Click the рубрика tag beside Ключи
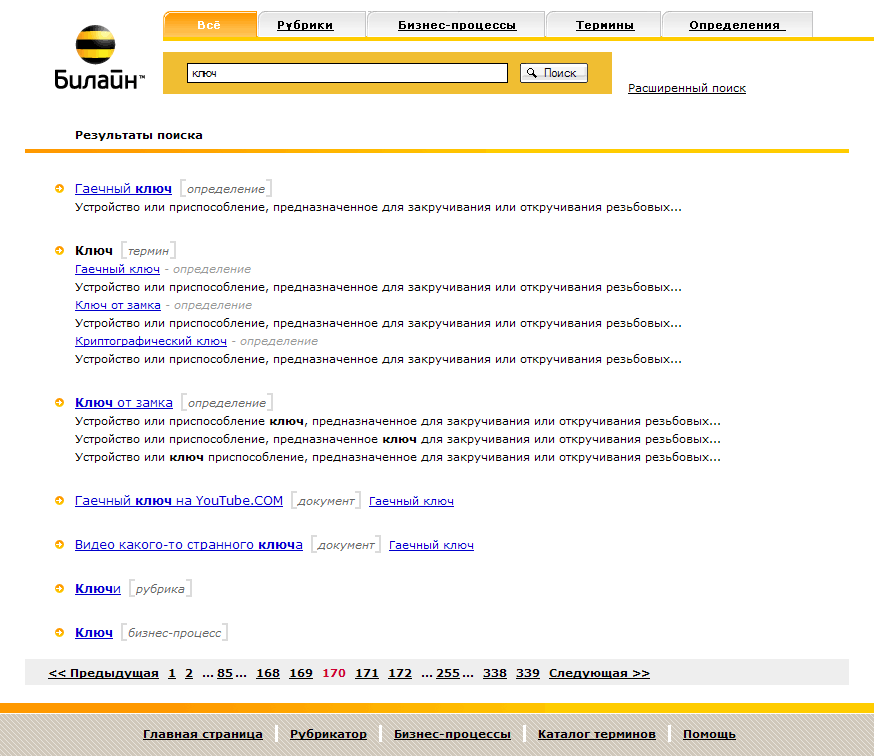Viewport: 874px width, 756px height. coord(160,589)
